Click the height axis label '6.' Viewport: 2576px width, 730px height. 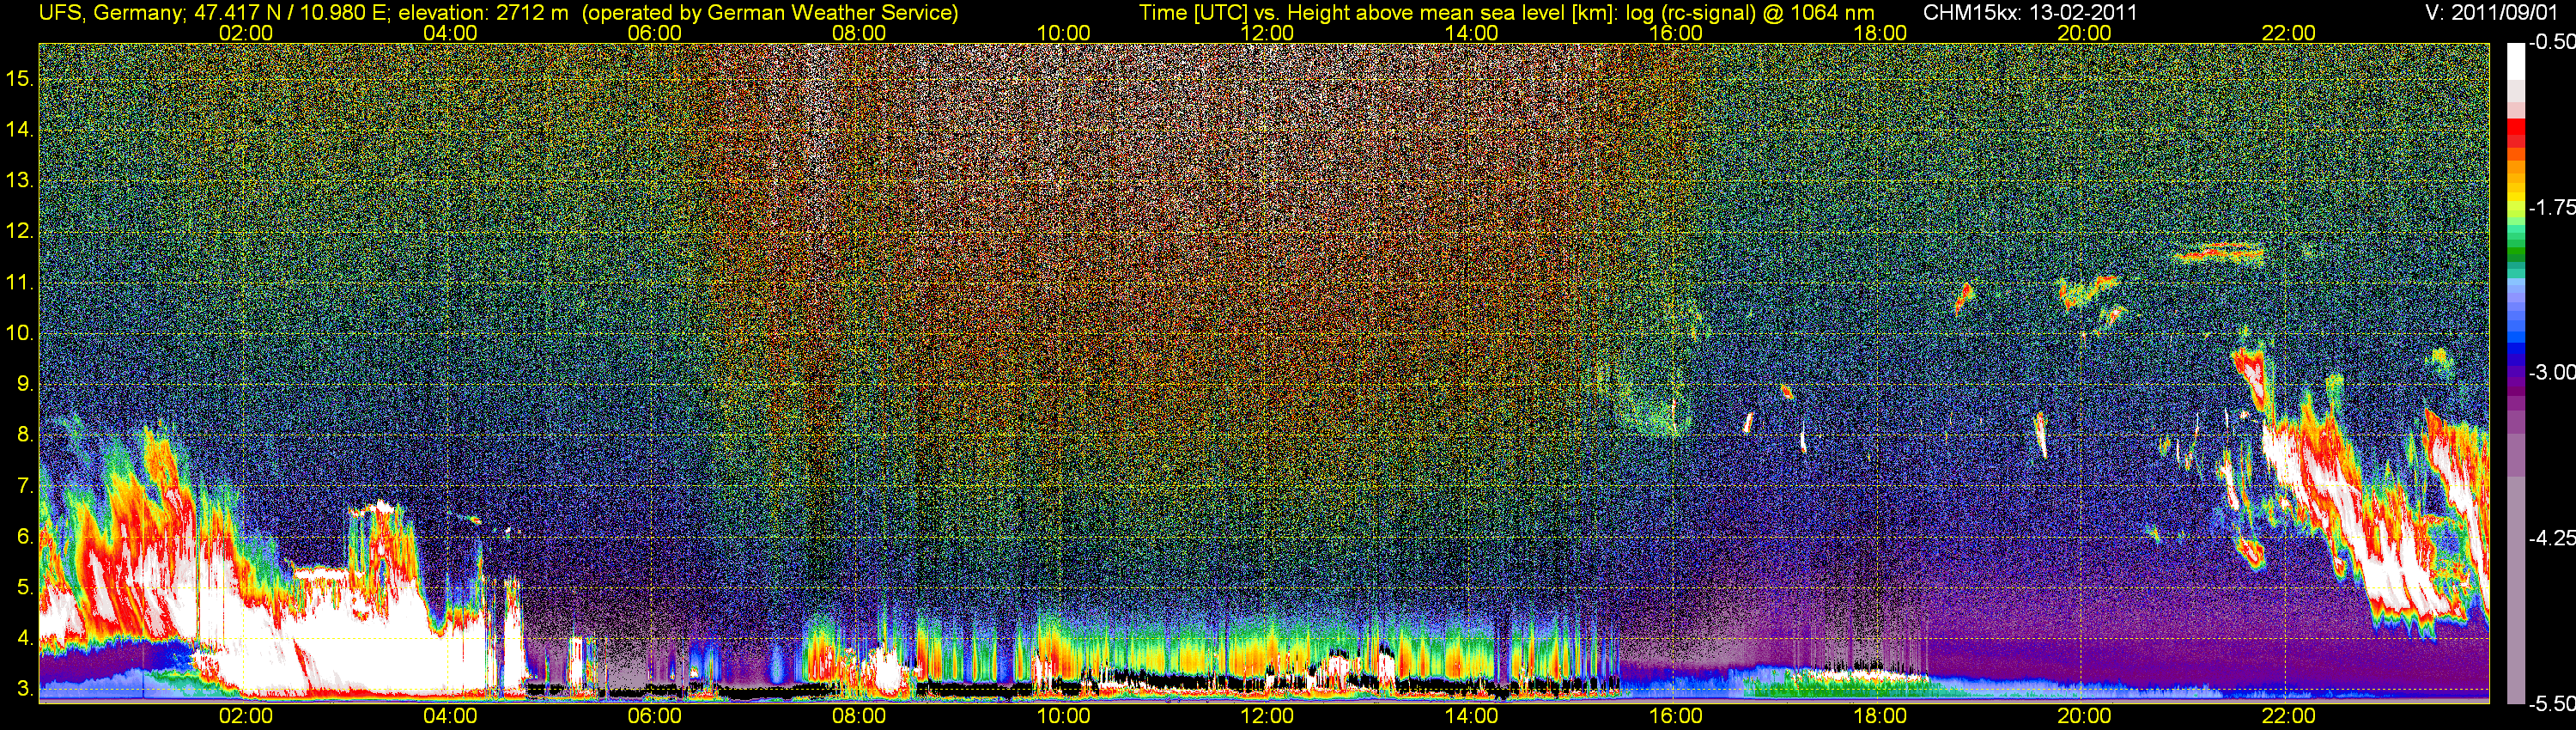click(x=25, y=537)
